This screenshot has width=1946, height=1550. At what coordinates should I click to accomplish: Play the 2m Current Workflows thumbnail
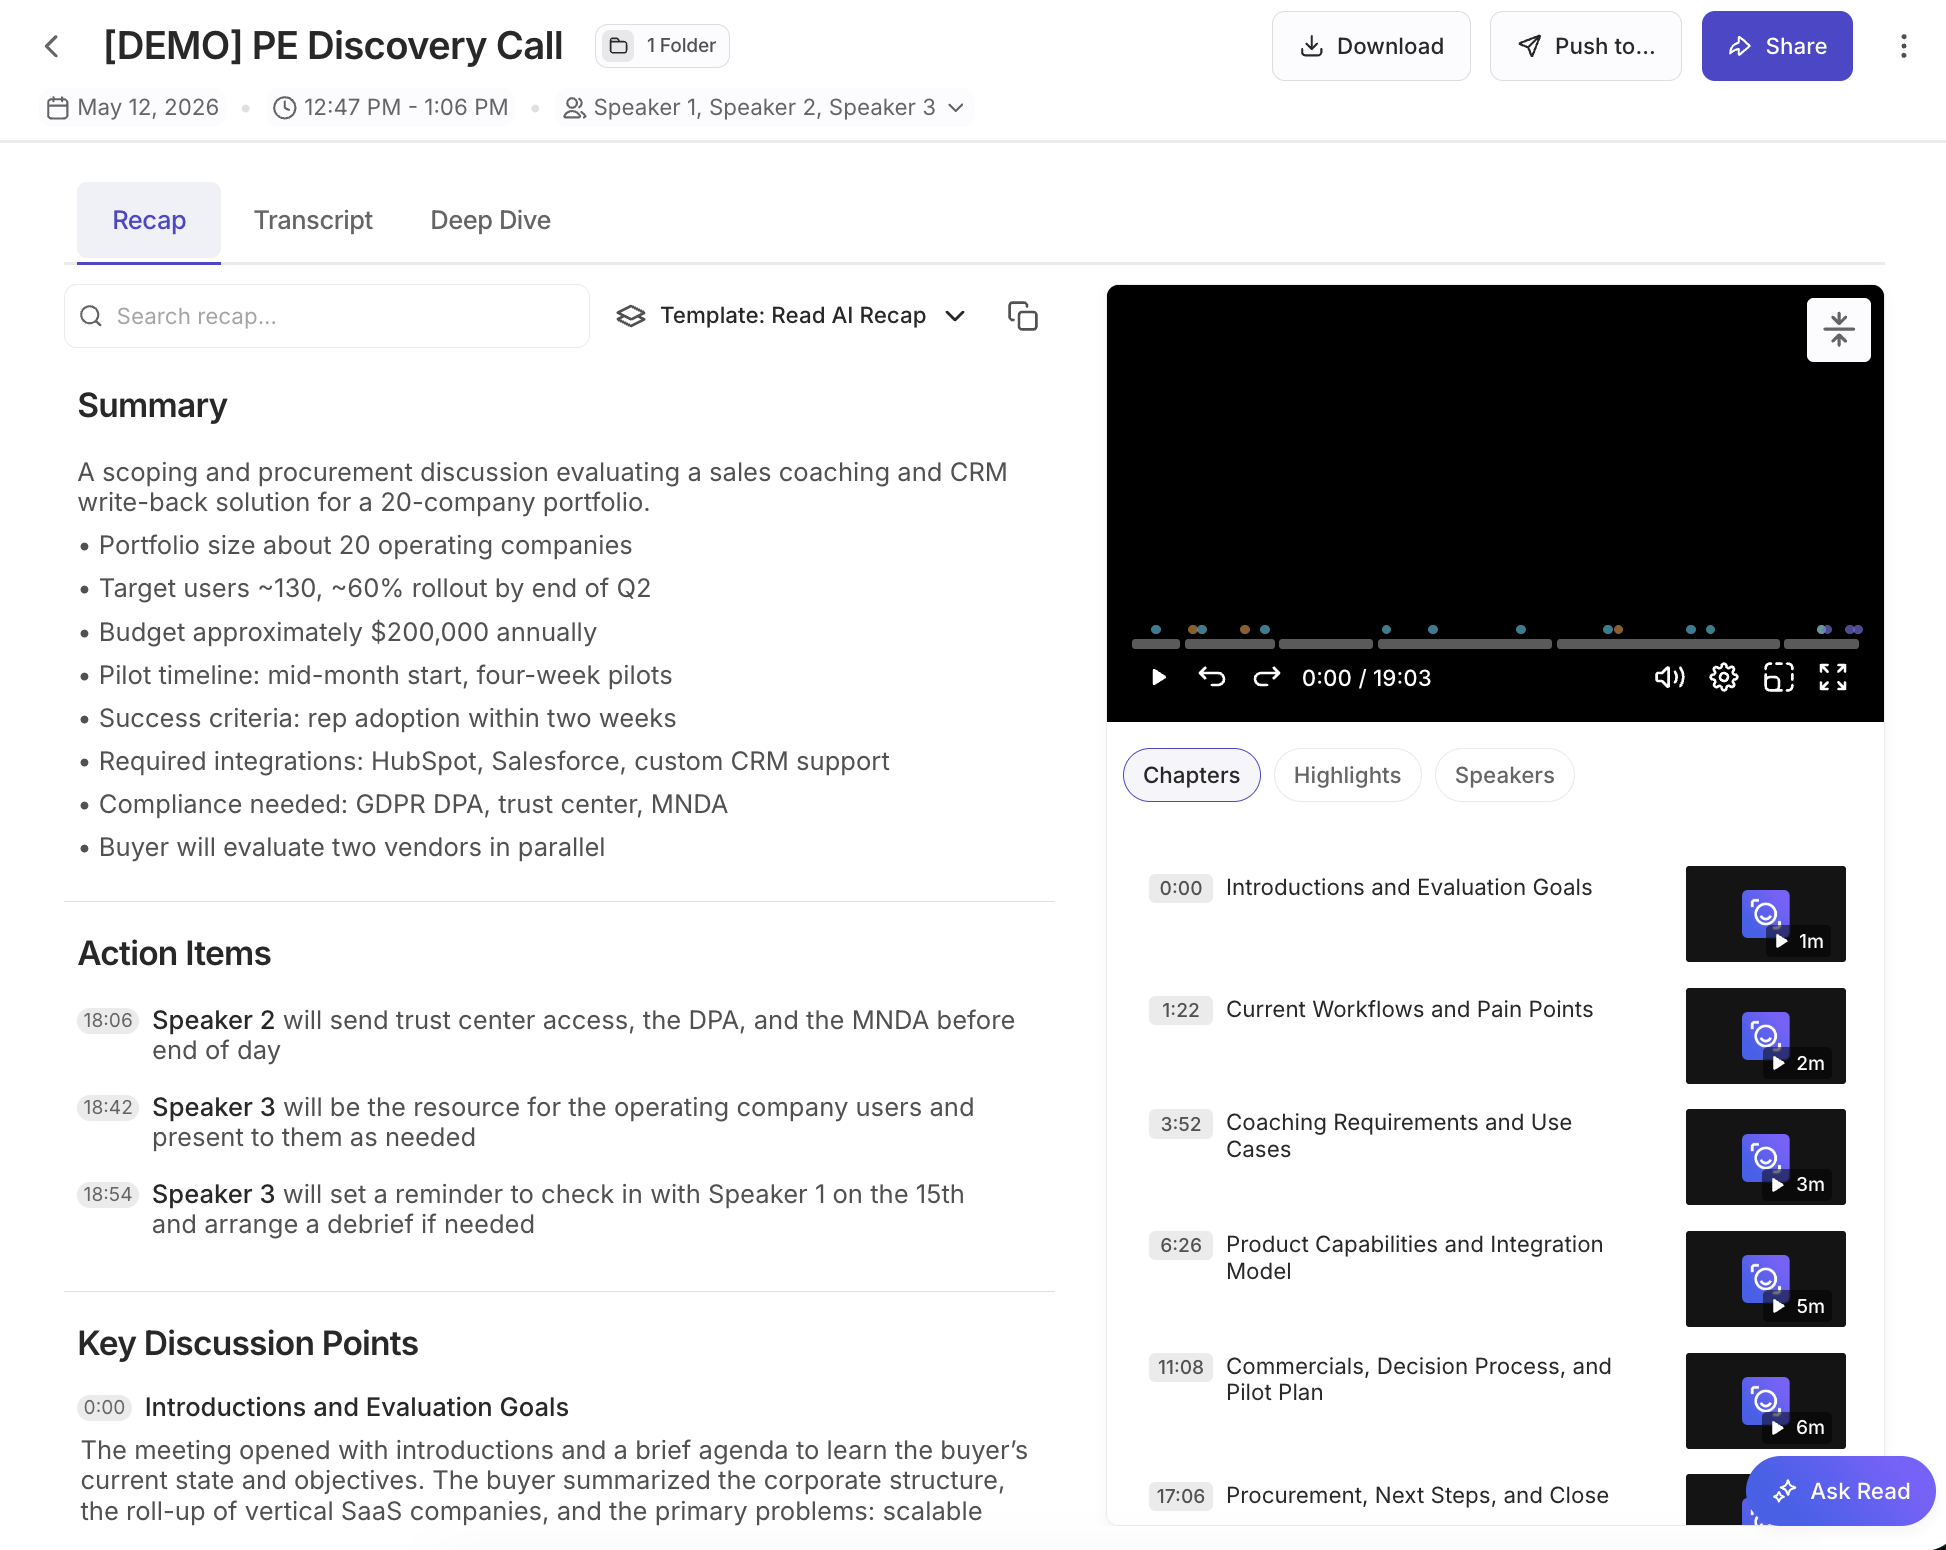1765,1036
